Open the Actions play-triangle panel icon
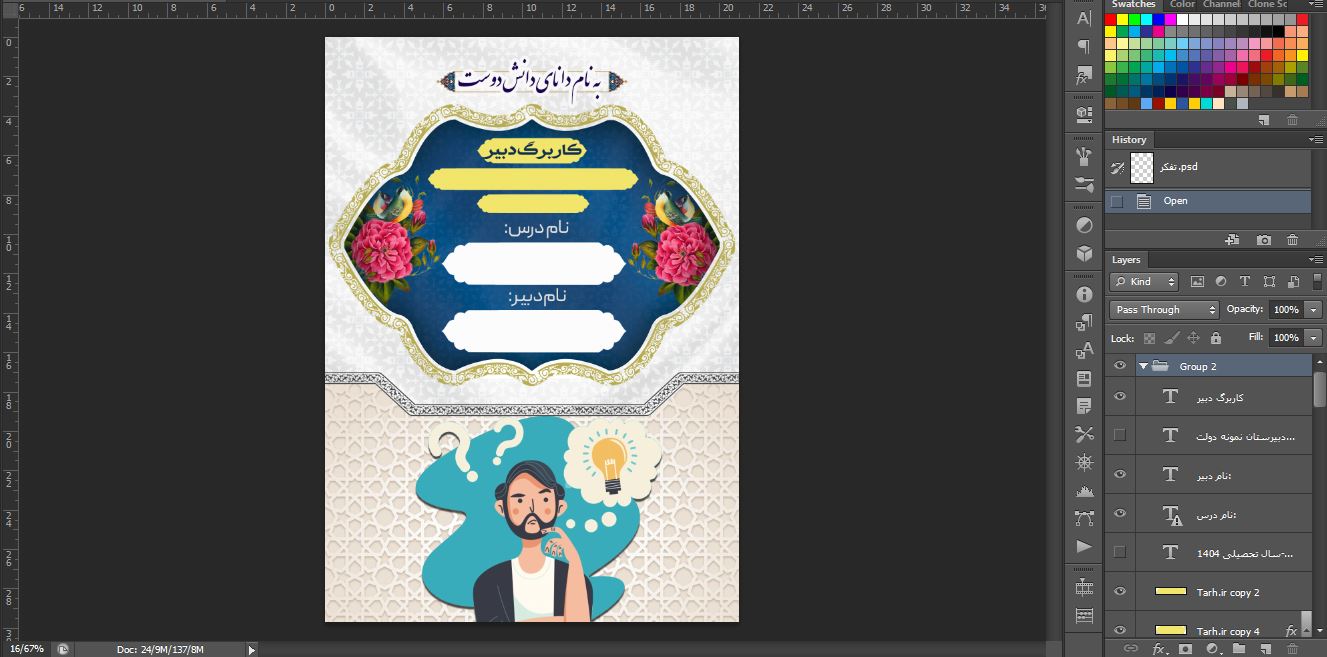 [1084, 546]
